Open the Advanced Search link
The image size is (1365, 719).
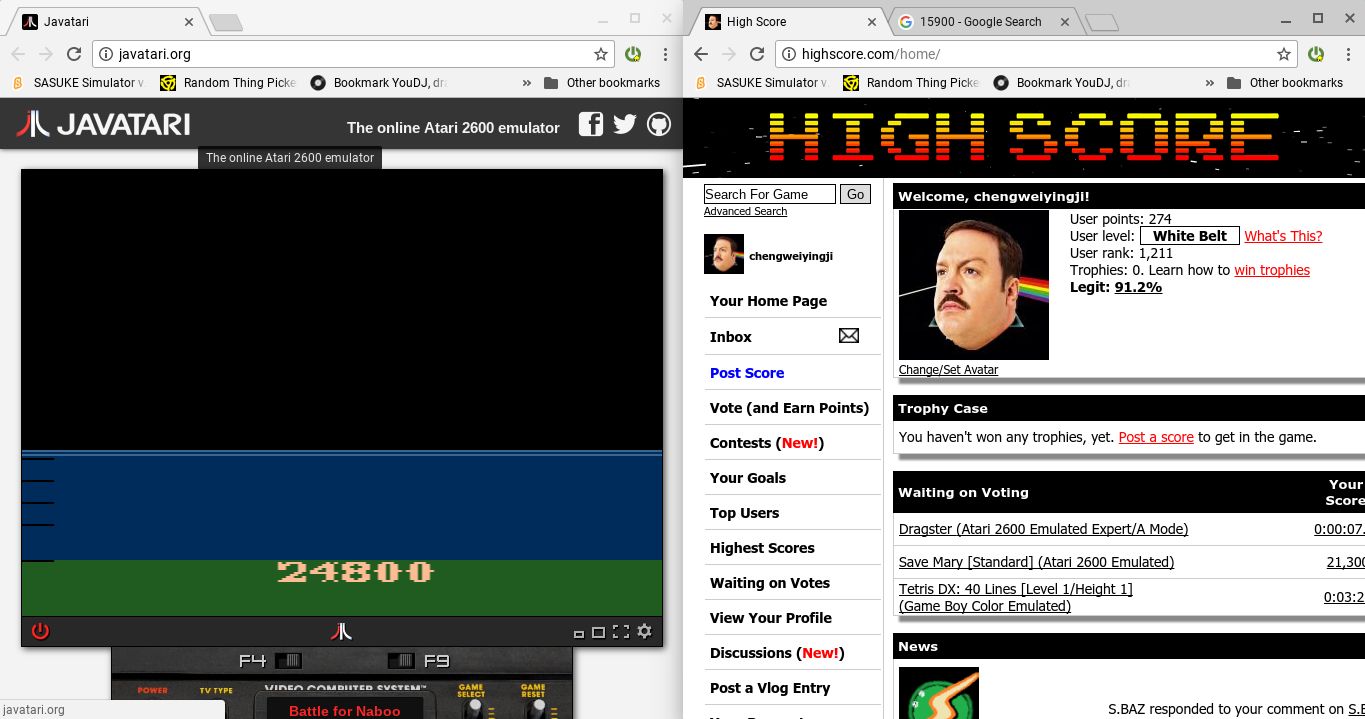[745, 212]
